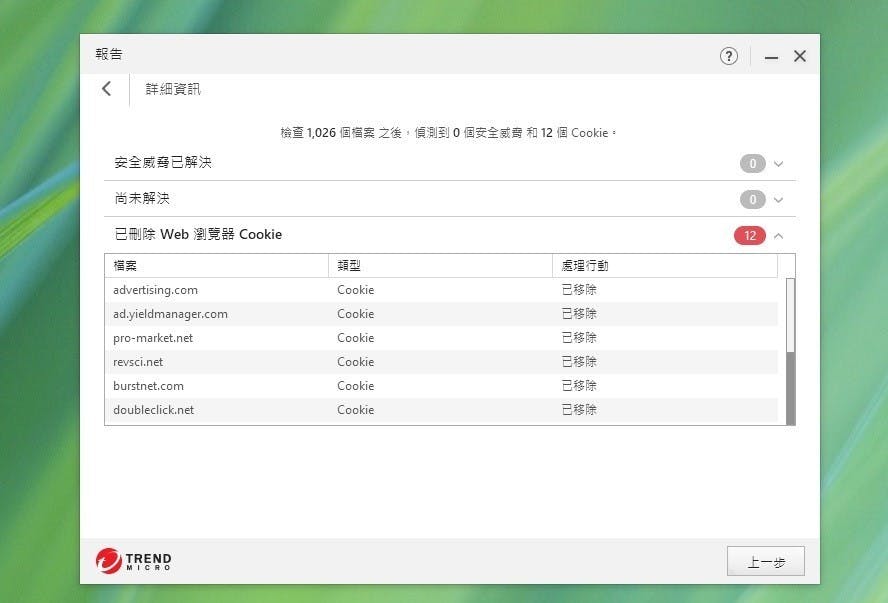Click the 安全威脅已解決 section header

(450, 163)
